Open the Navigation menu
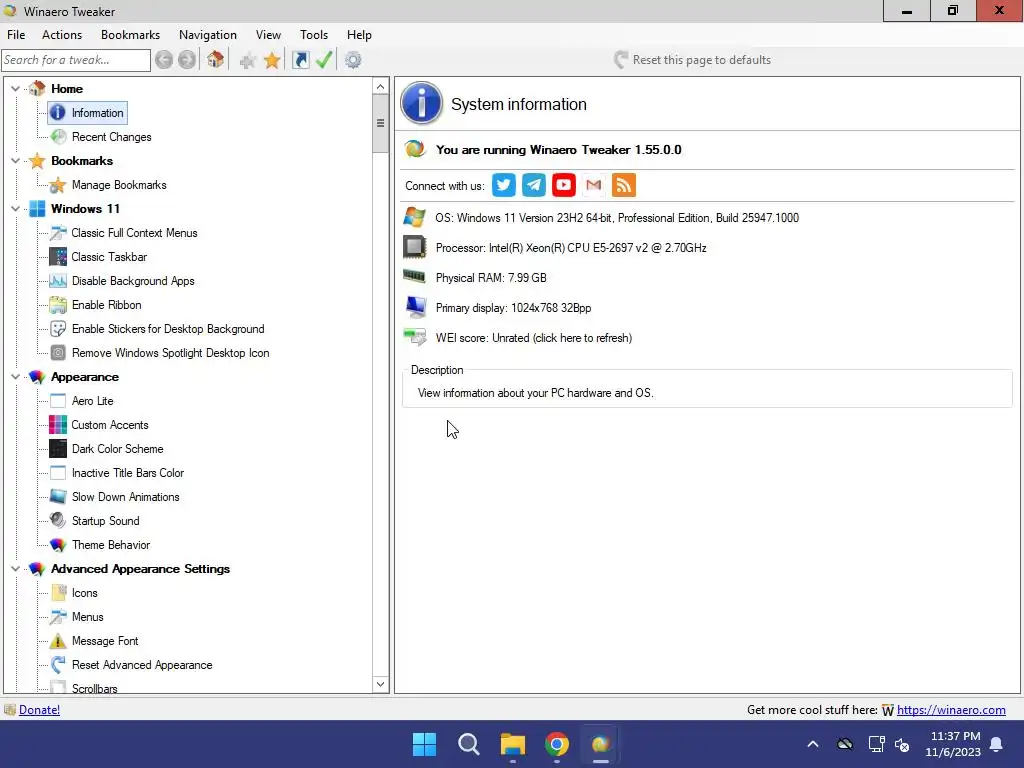This screenshot has height=768, width=1024. coord(208,35)
